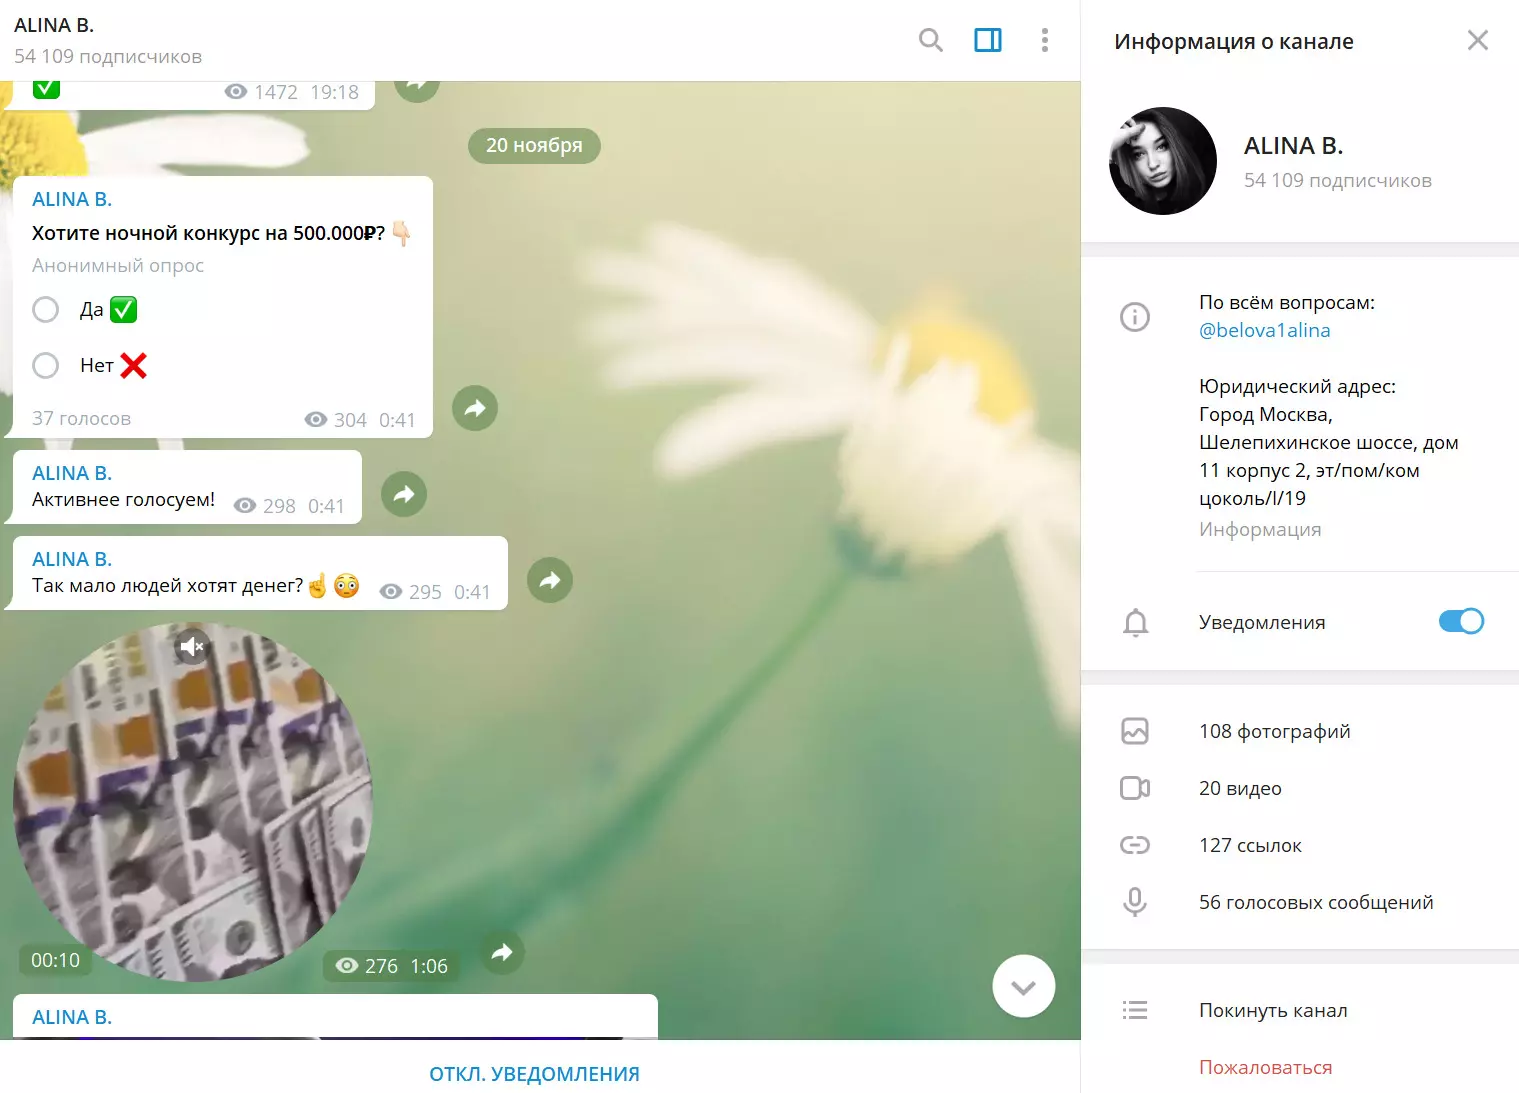The image size is (1519, 1093).
Task: Toggle the side panel layout icon
Action: [988, 40]
